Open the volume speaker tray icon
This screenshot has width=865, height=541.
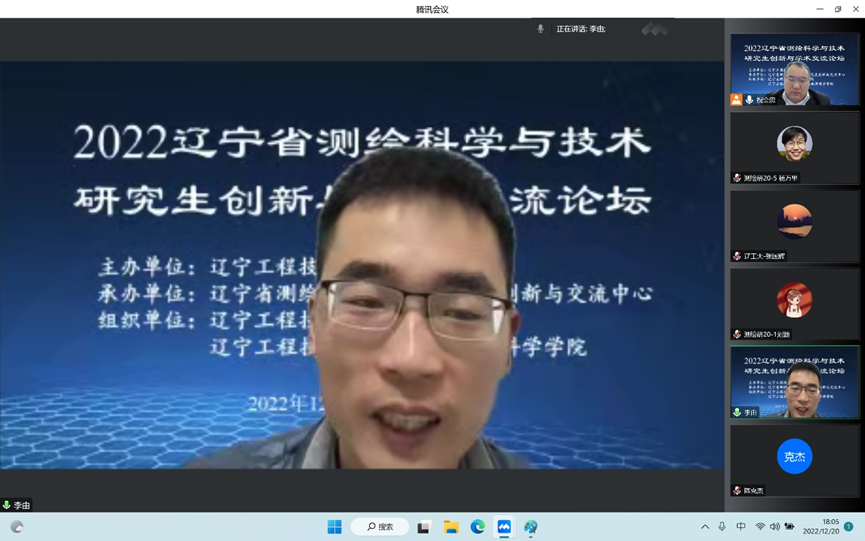[775, 527]
